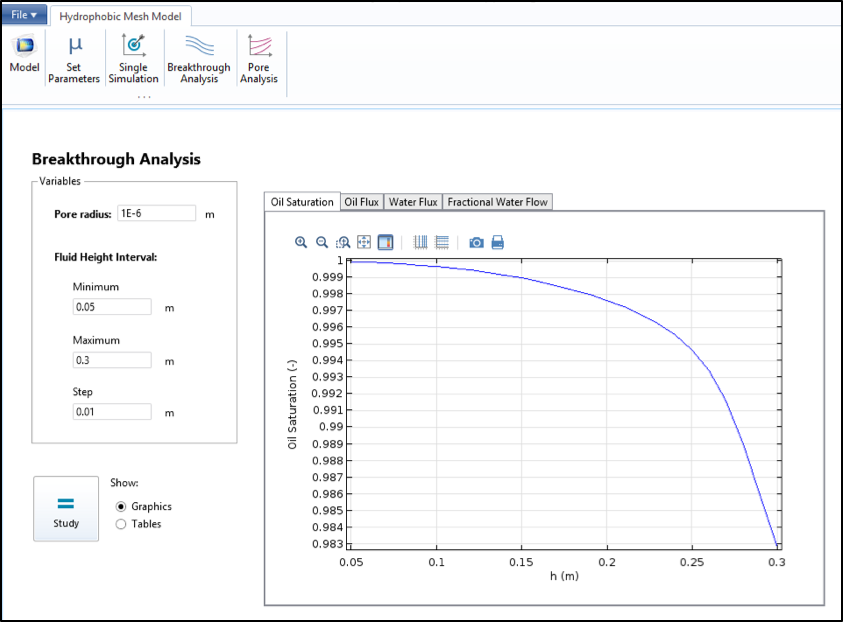Screen dimensions: 843x622
Task: Switch to the Oil Flux tab
Action: pos(362,202)
